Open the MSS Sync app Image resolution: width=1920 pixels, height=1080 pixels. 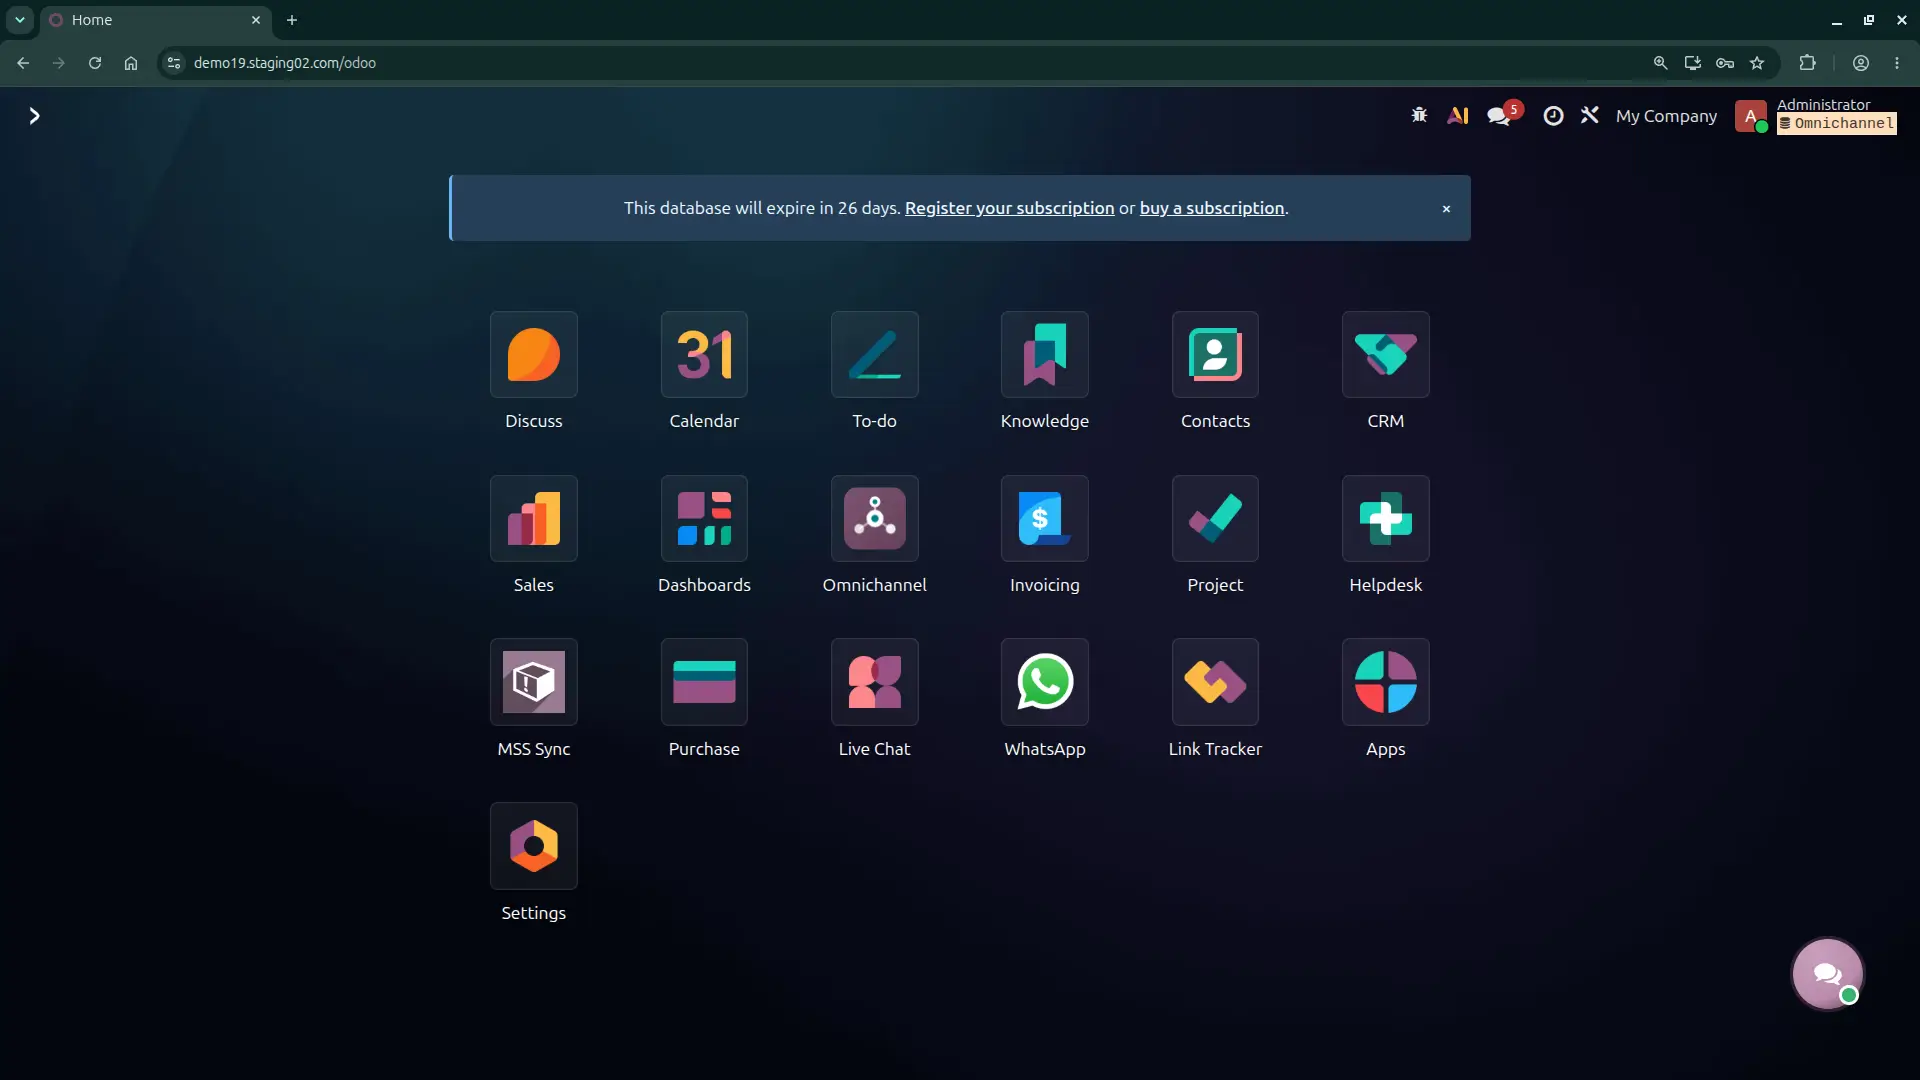(534, 683)
